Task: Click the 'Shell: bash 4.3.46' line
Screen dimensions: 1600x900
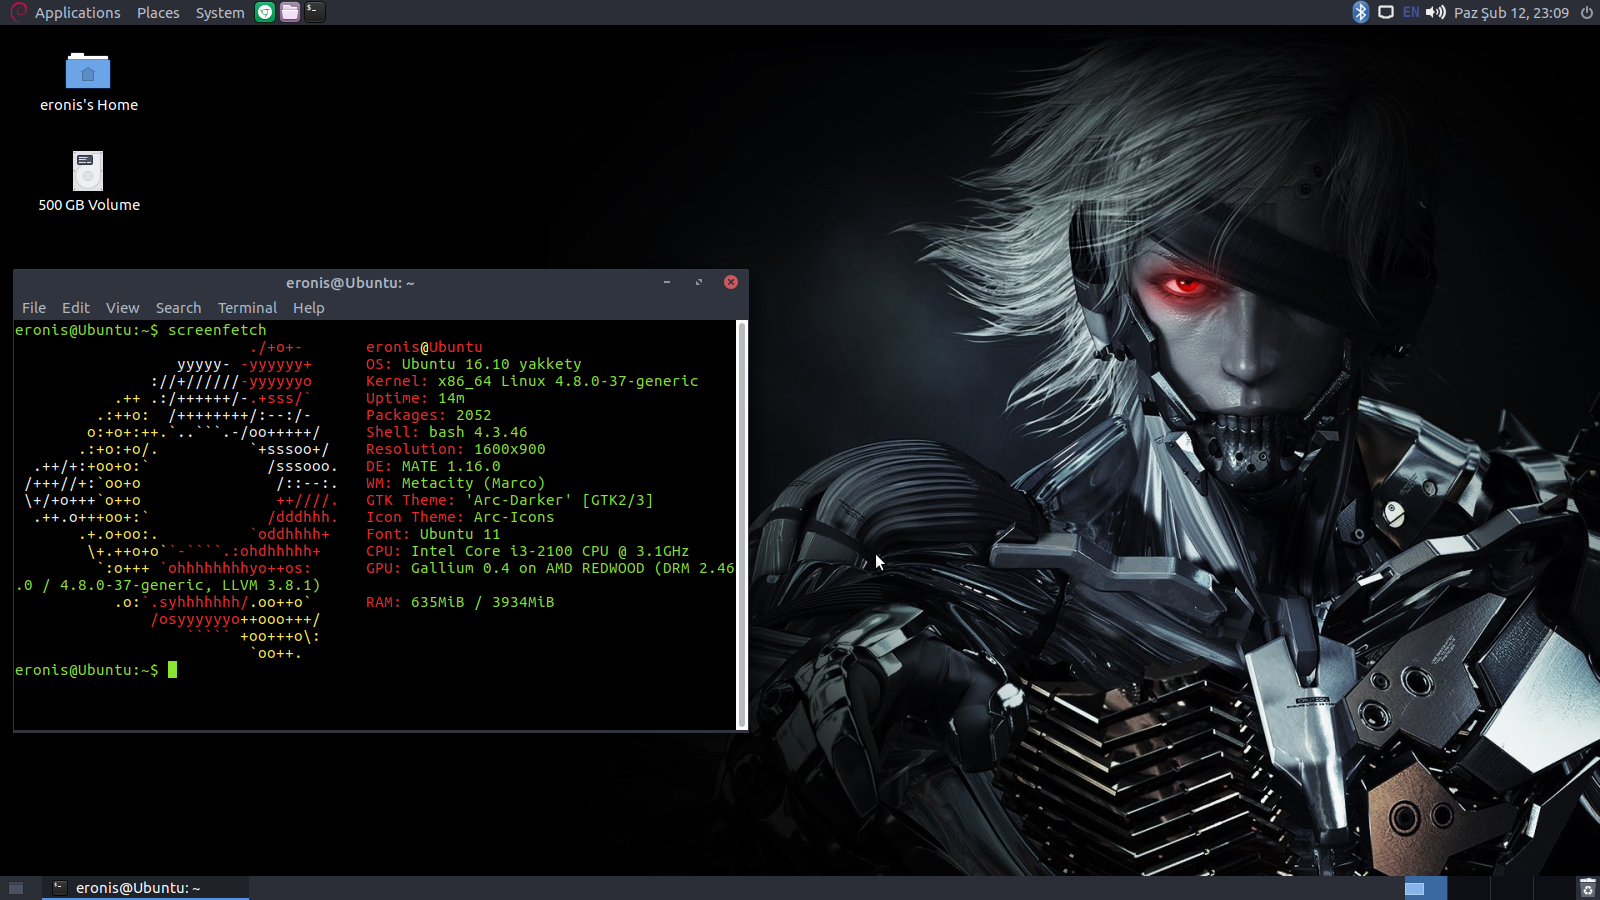Action: (x=447, y=432)
